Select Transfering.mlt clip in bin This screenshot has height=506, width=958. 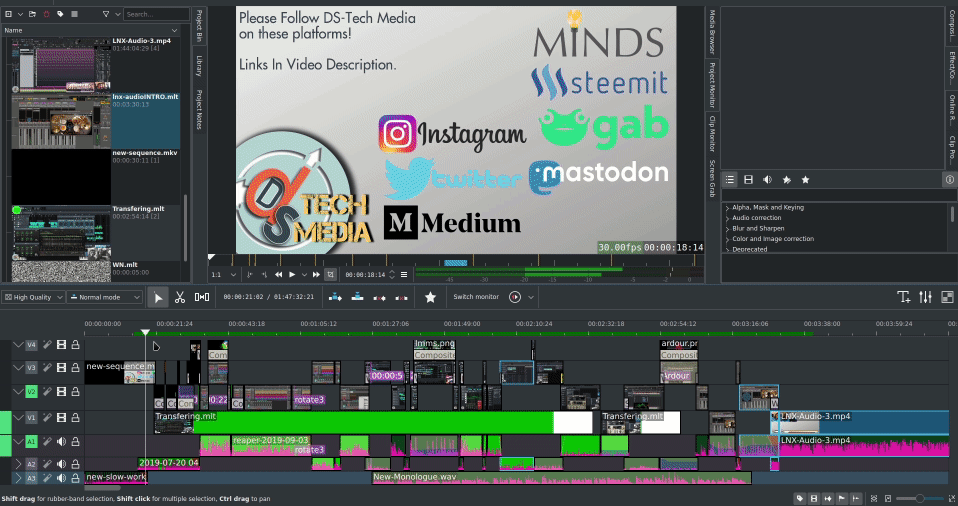pos(96,233)
